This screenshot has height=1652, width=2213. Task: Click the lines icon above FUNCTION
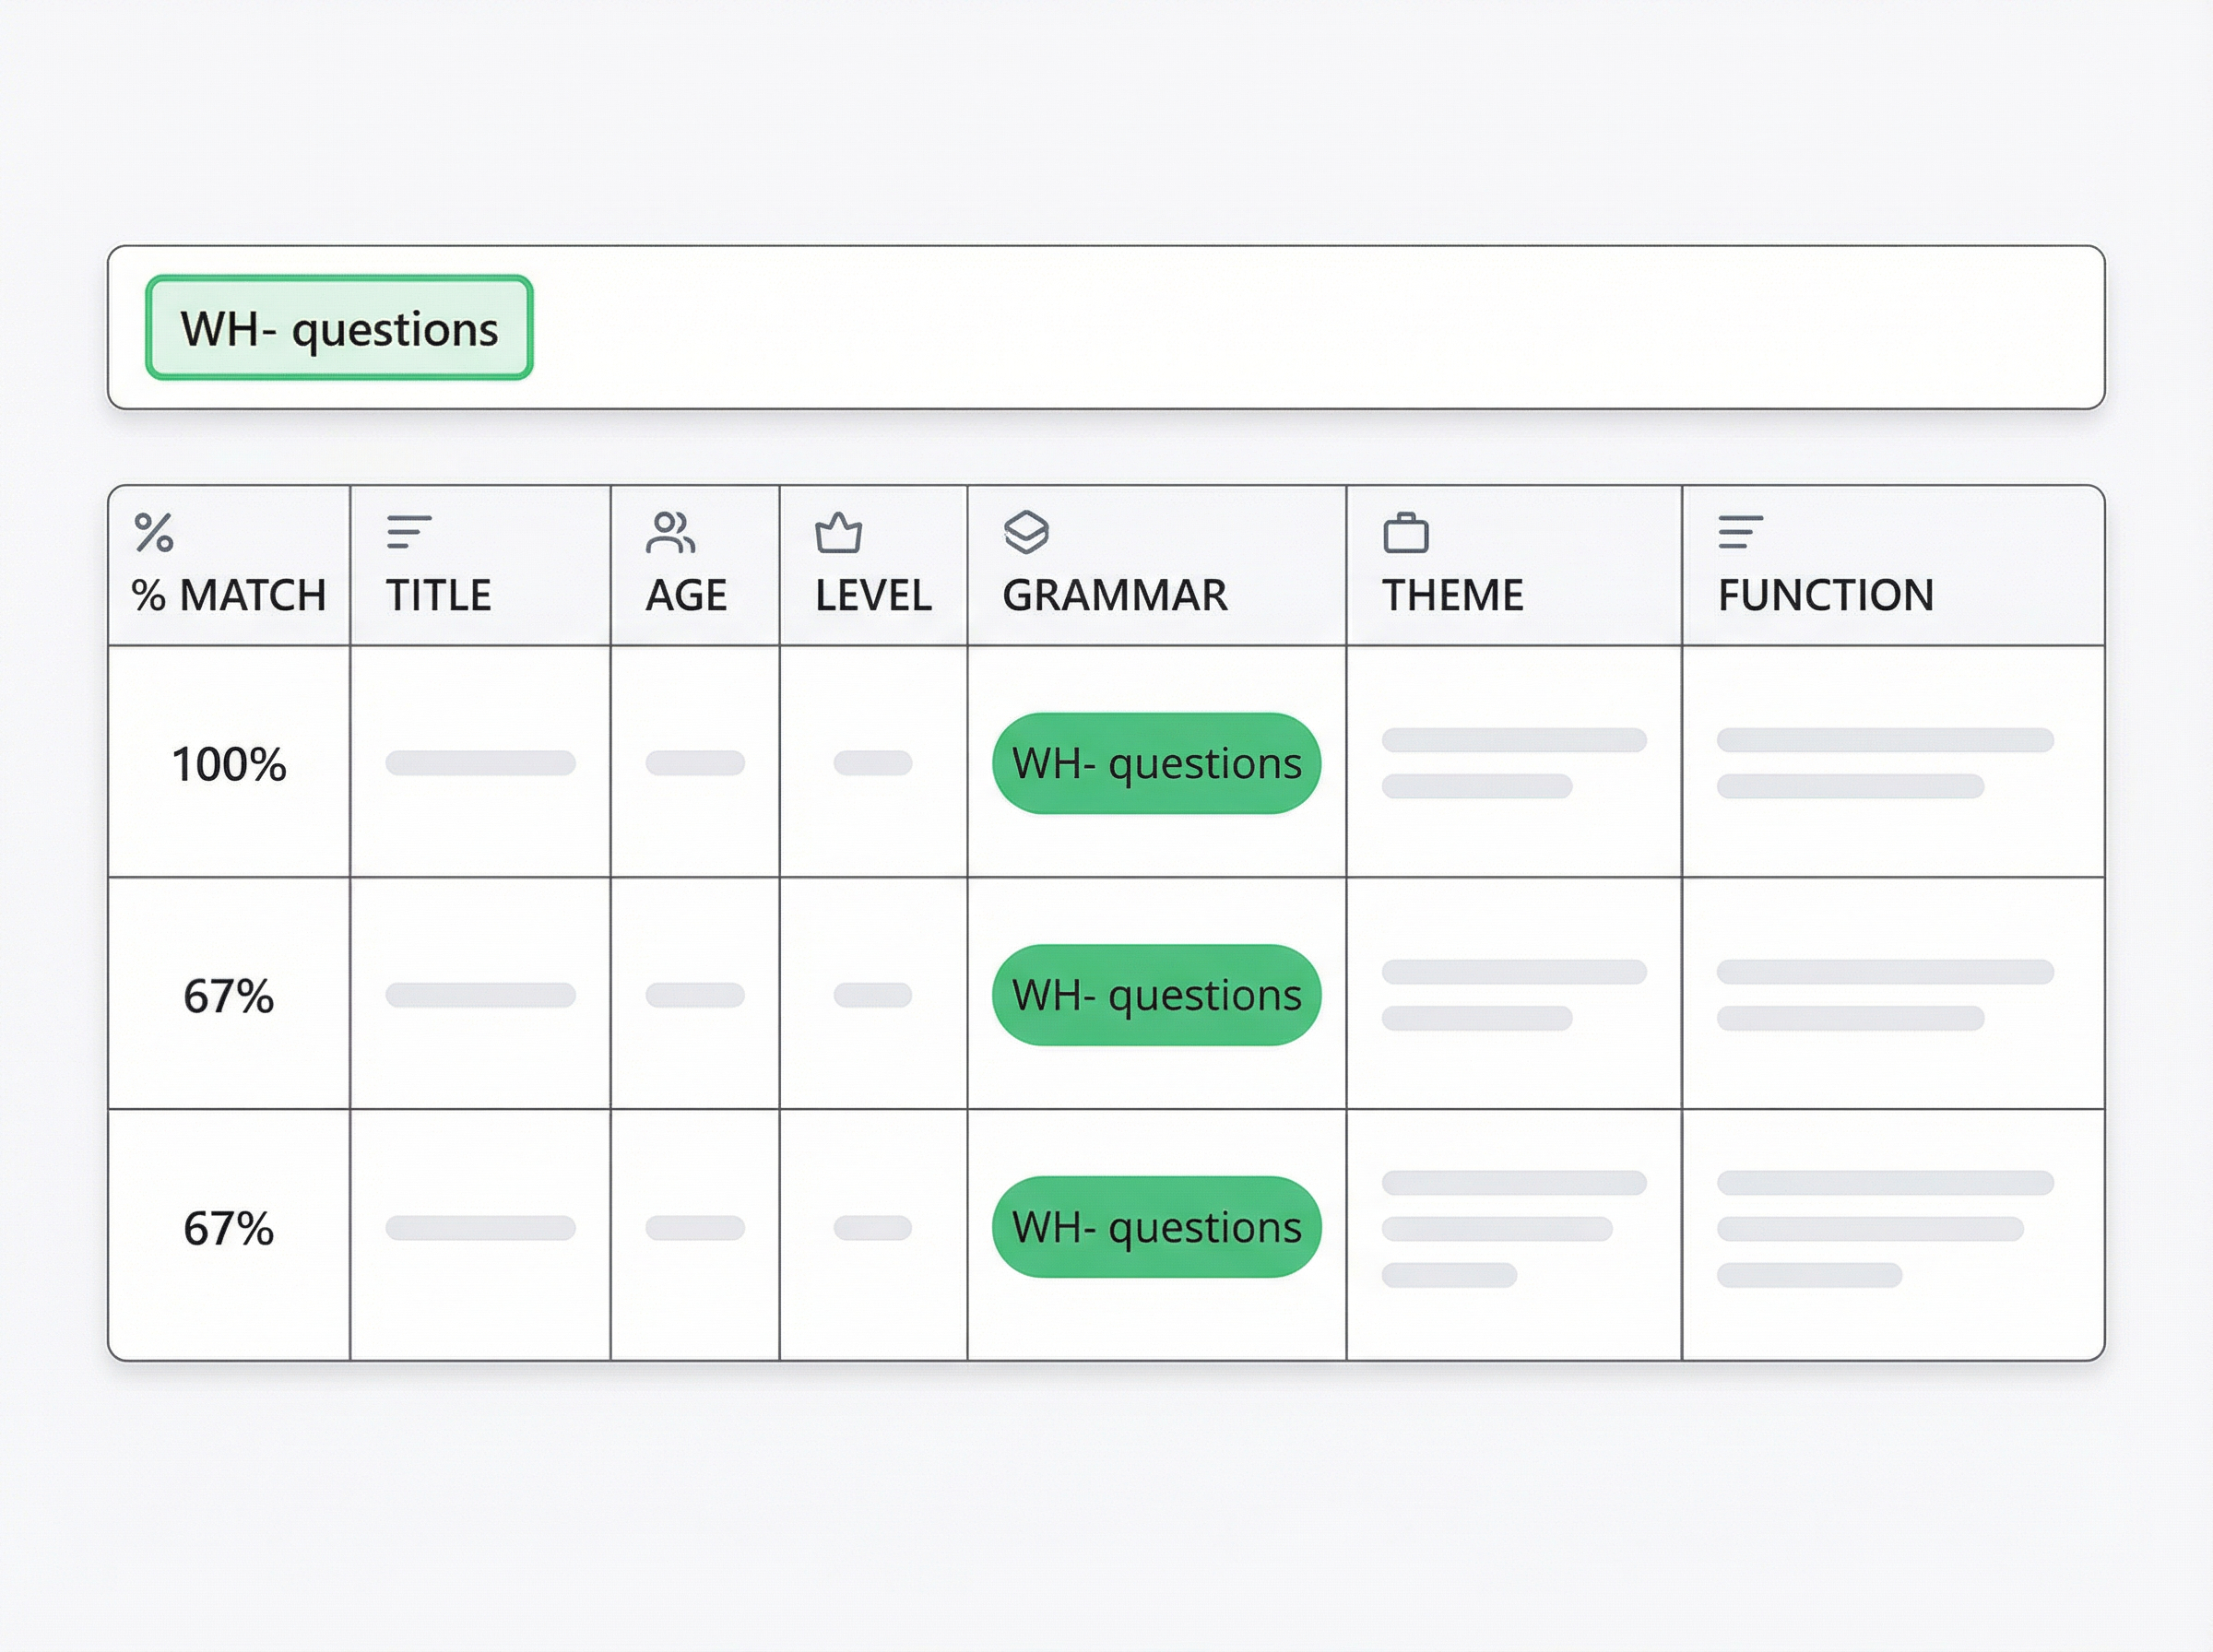coord(1740,532)
